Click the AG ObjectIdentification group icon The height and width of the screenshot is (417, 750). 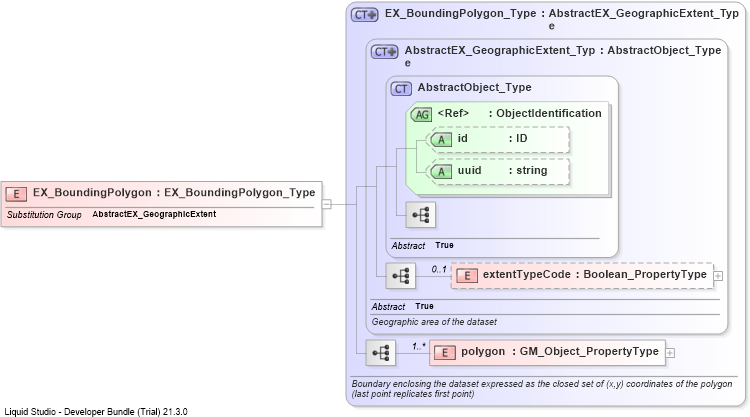[x=421, y=114]
